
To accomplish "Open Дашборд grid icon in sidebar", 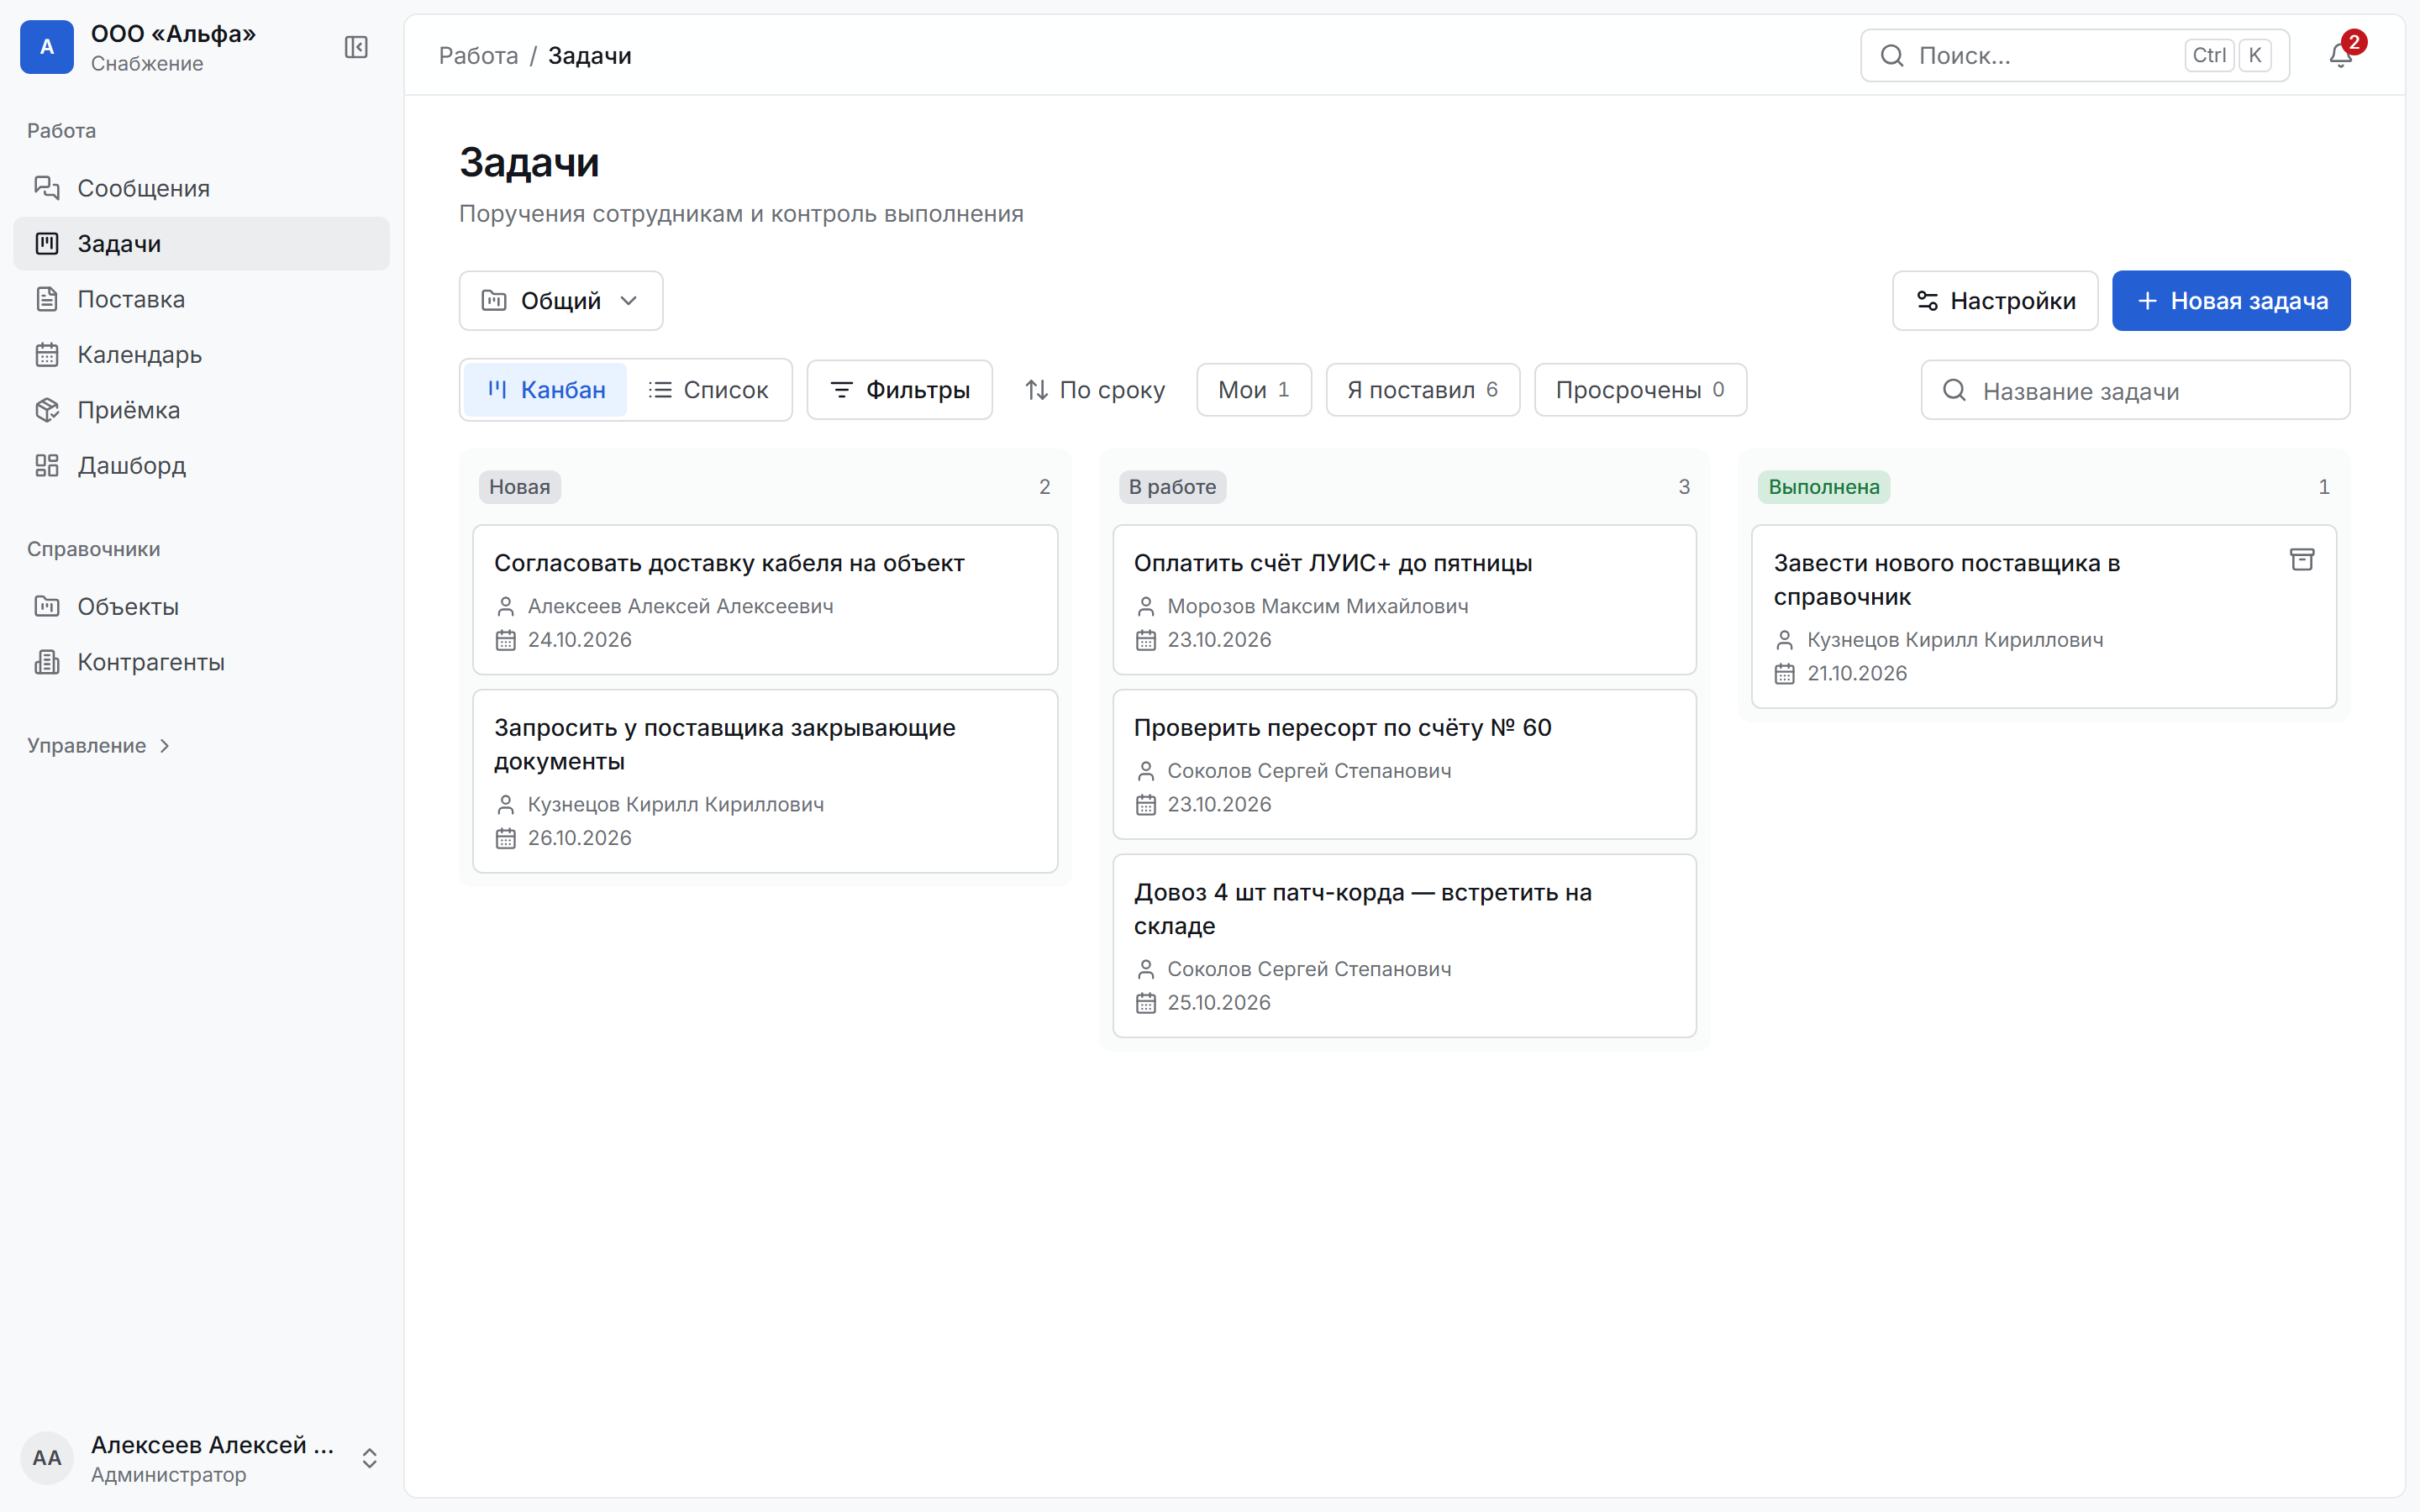I will [47, 465].
